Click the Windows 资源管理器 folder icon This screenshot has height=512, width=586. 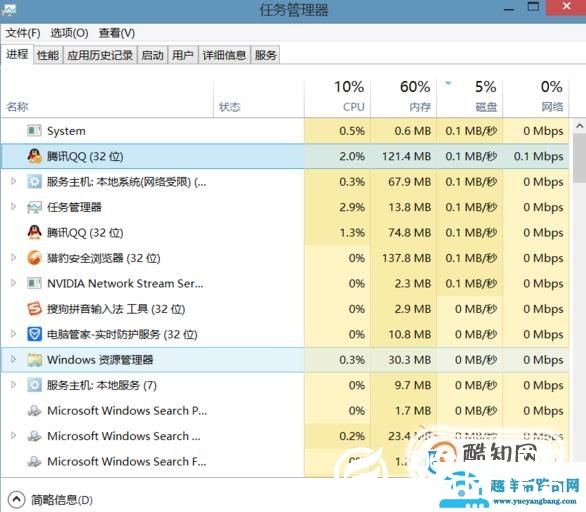34,360
